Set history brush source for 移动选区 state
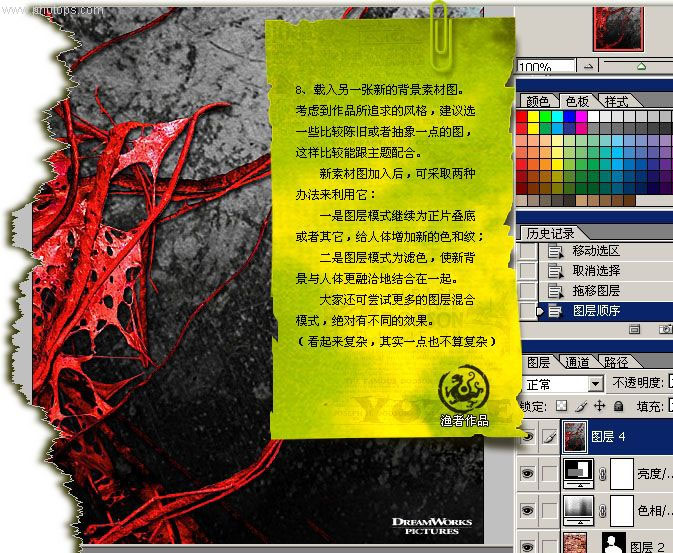The width and height of the screenshot is (673, 553). 527,250
